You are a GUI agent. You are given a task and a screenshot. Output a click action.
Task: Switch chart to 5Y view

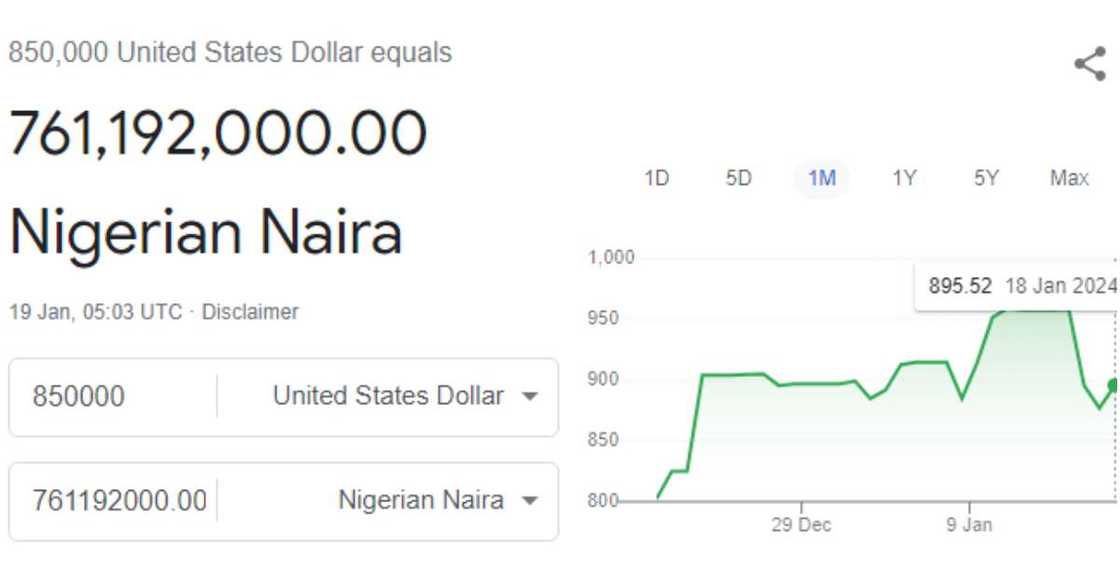986,177
